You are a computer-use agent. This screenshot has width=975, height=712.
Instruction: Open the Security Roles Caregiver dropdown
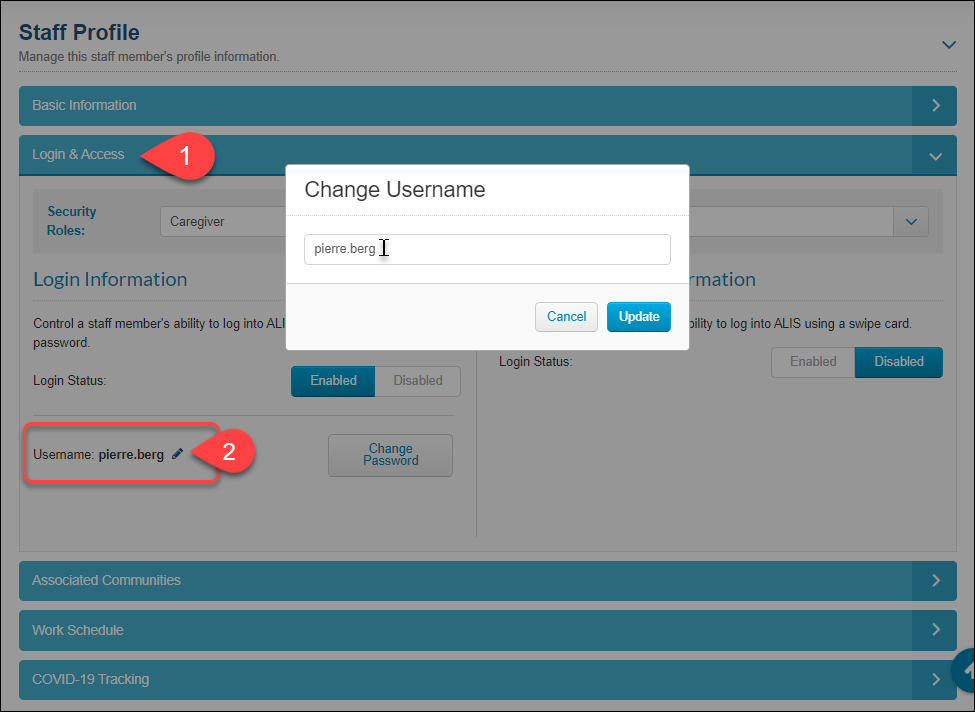[x=222, y=222]
